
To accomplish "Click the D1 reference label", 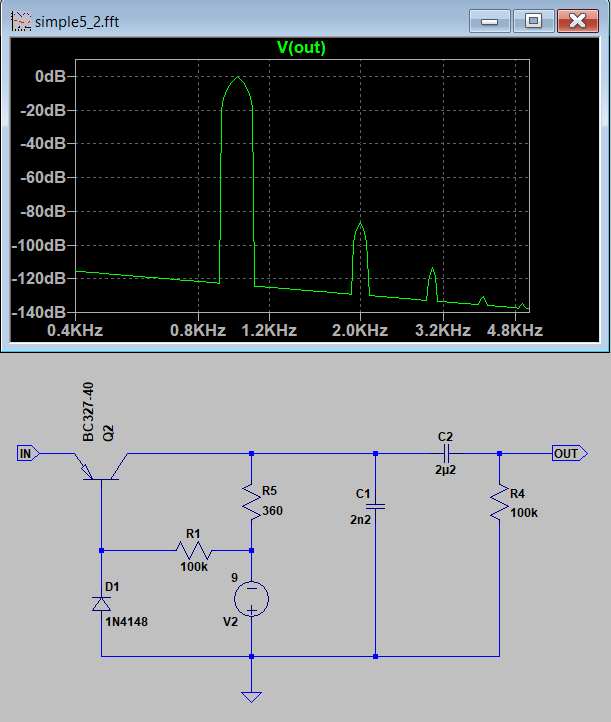I will pyautogui.click(x=112, y=587).
